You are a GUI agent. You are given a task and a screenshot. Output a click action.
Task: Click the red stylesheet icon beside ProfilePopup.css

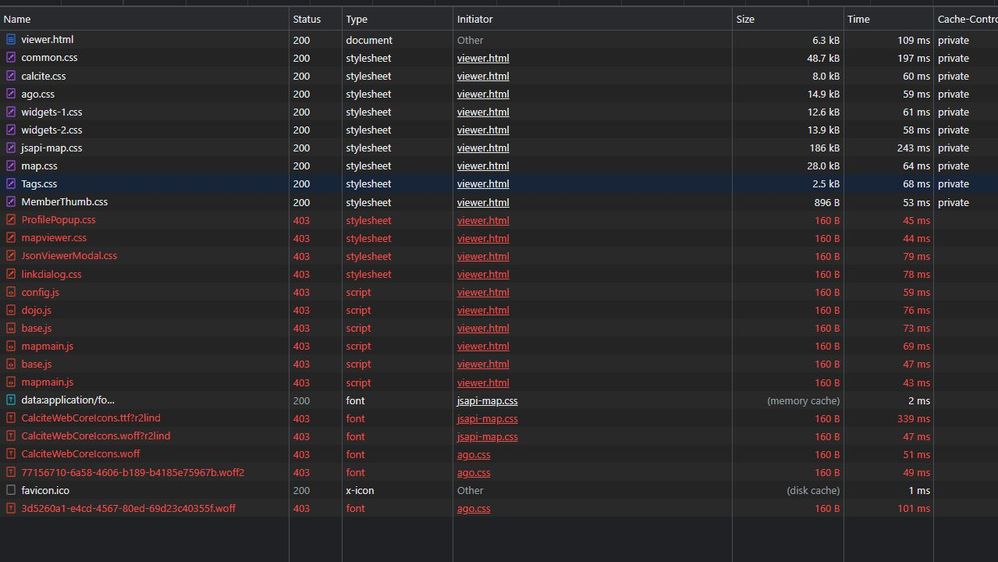coord(11,220)
